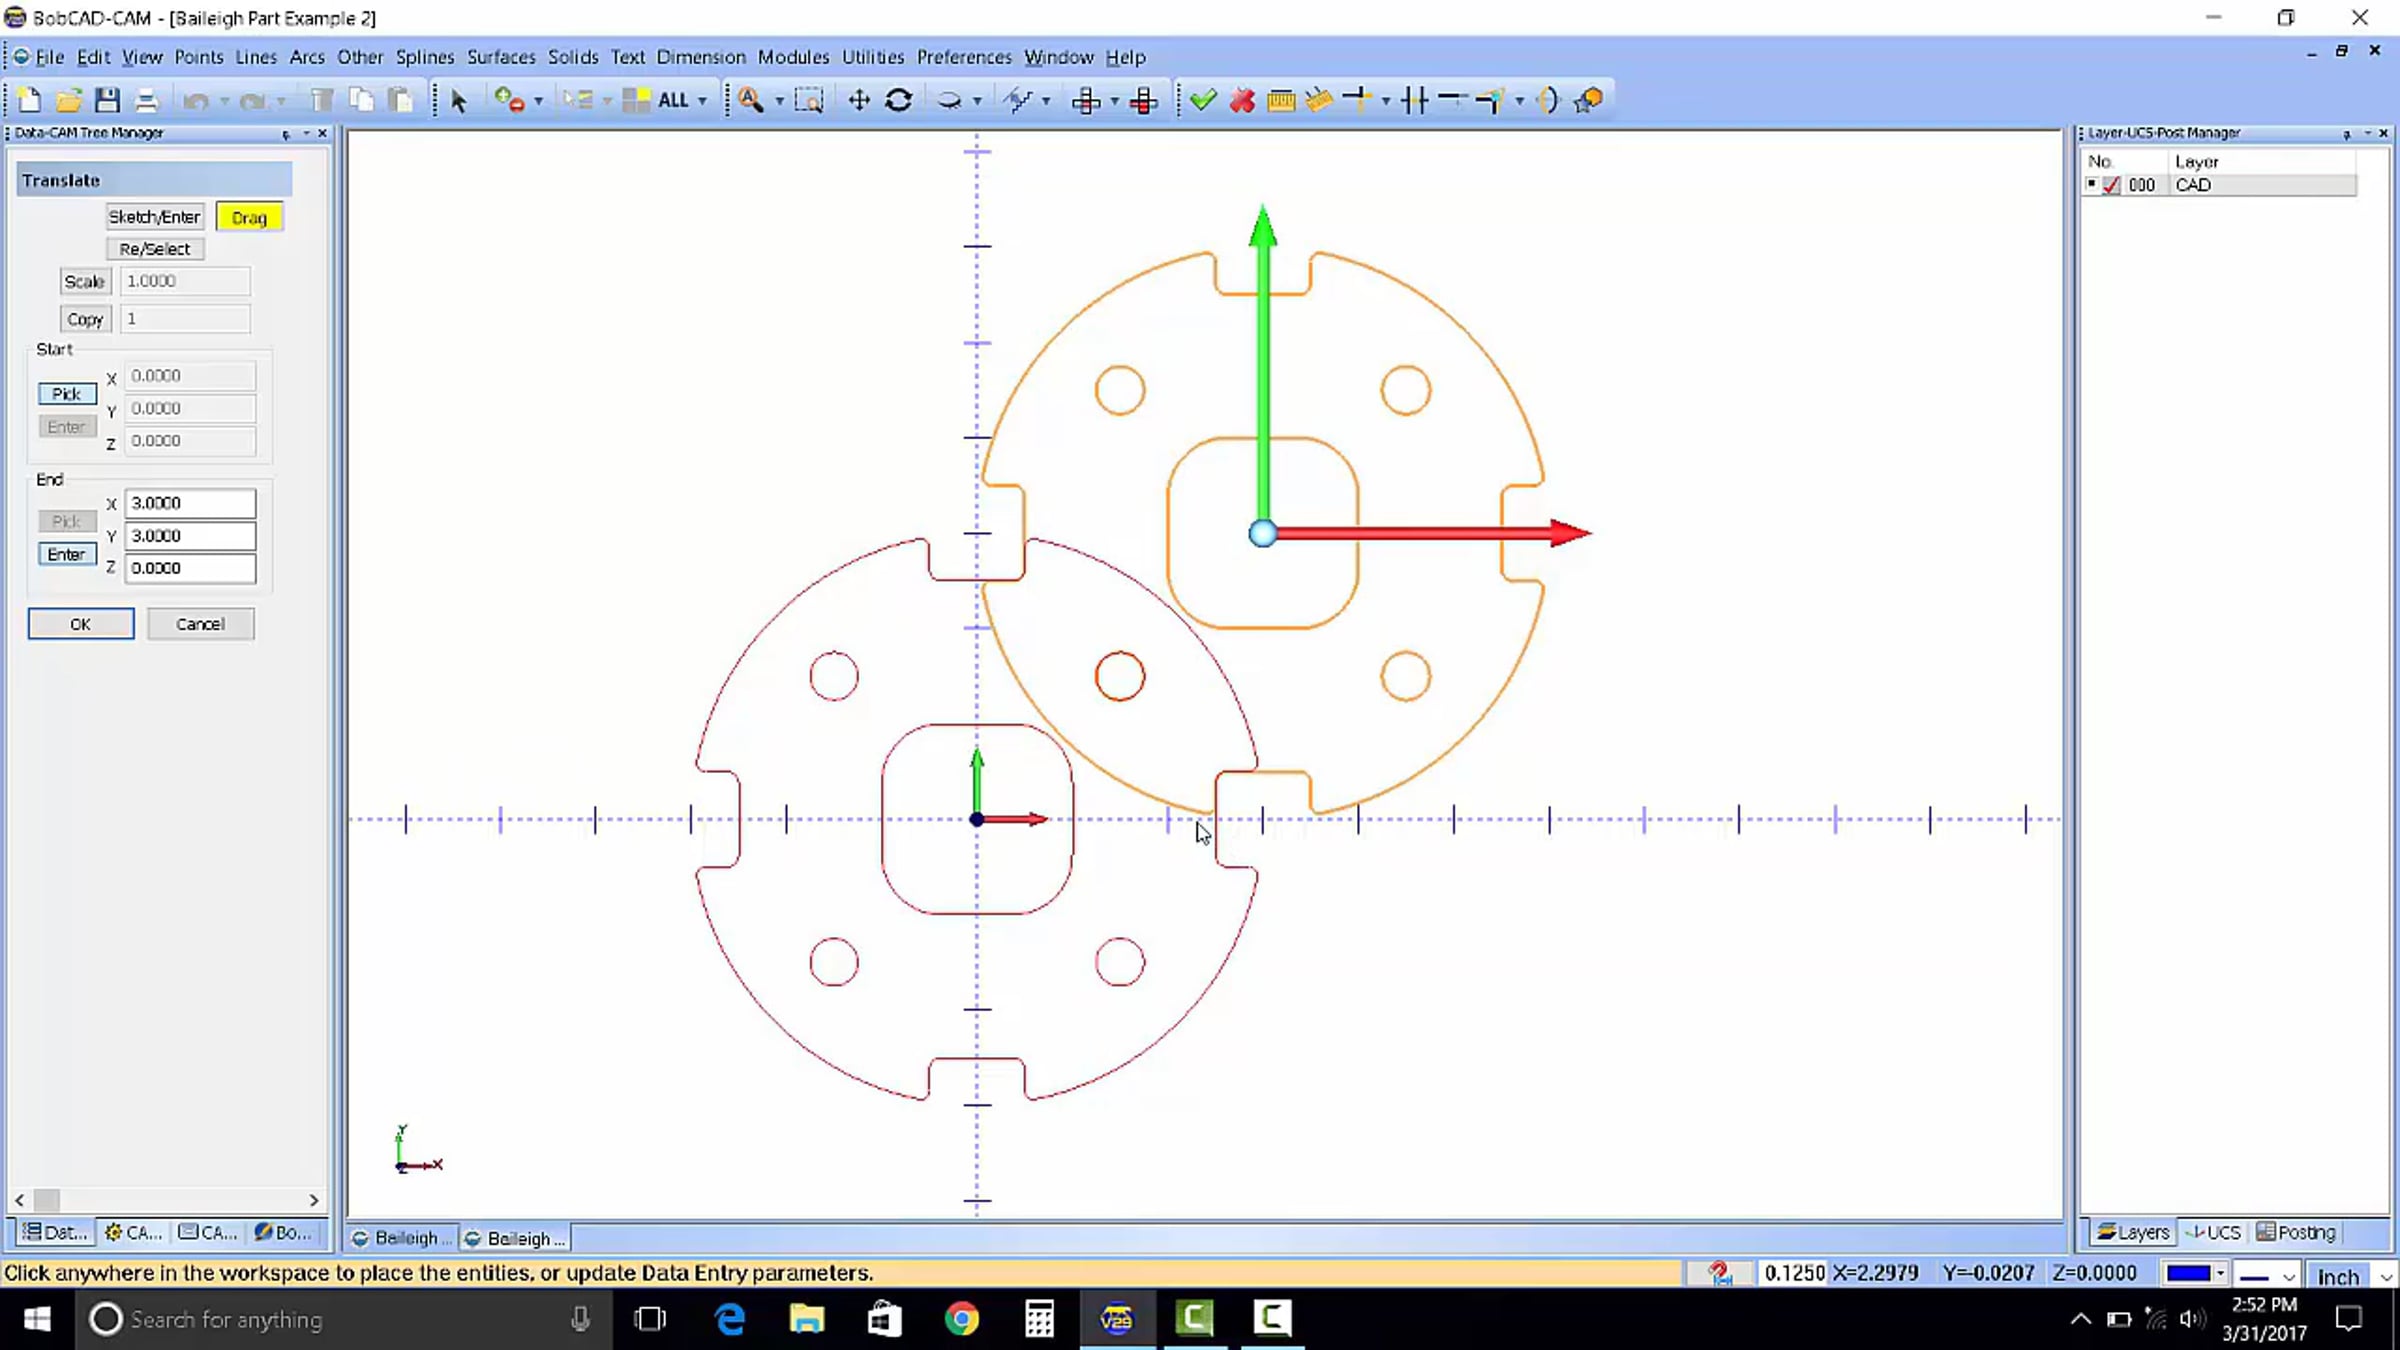This screenshot has width=2400, height=1350.
Task: Open the Utilities menu
Action: tap(872, 57)
